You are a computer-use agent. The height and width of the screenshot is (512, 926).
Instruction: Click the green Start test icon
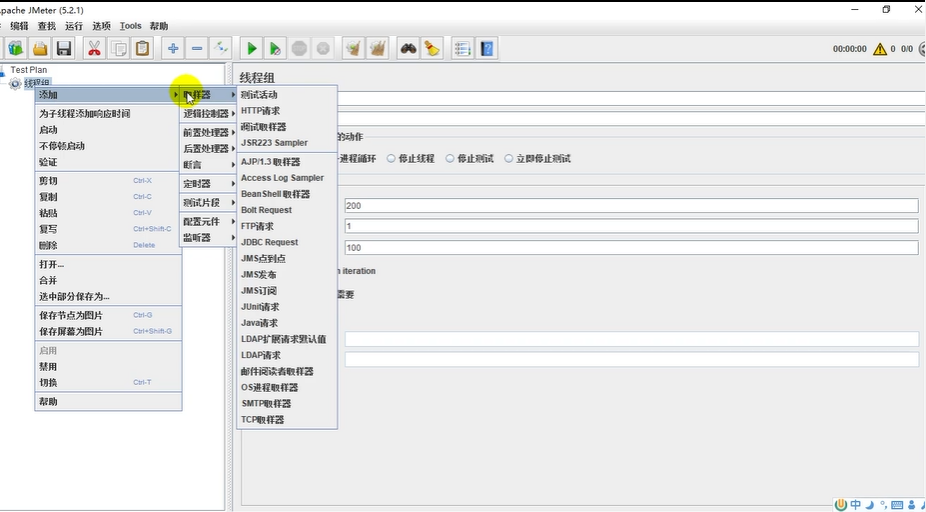tap(252, 48)
